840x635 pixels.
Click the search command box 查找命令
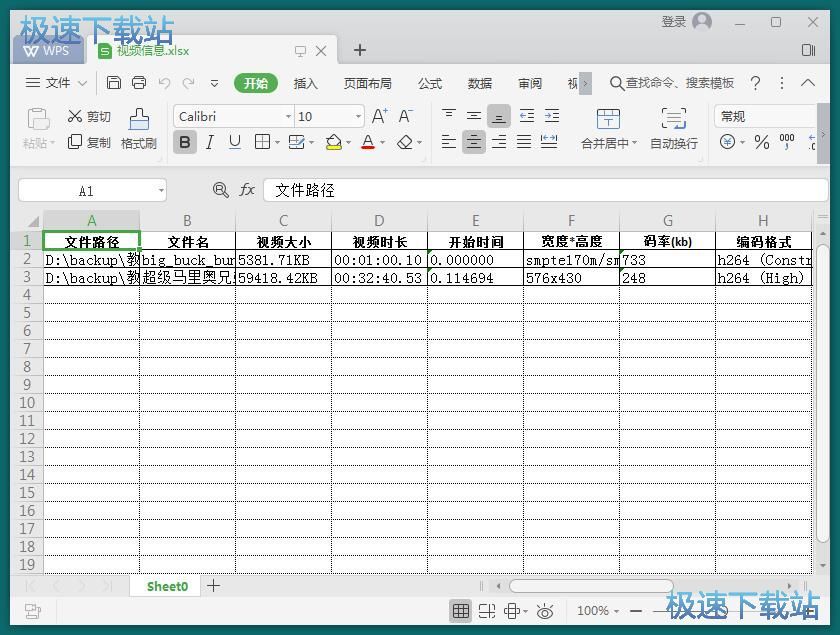671,83
